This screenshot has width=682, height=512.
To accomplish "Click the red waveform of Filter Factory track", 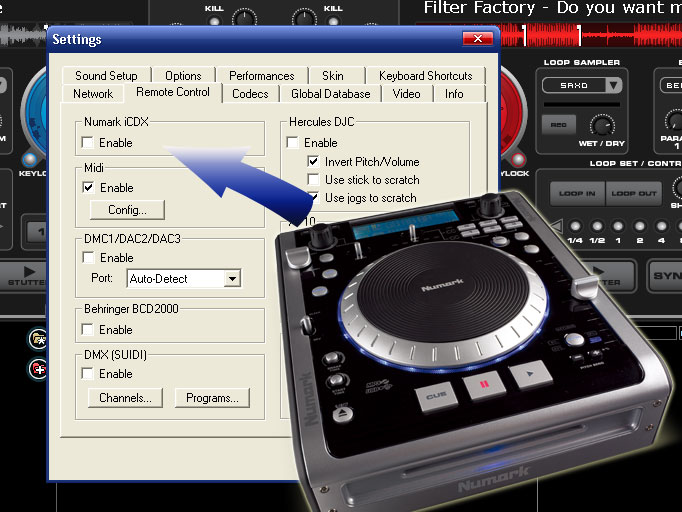I will pyautogui.click(x=591, y=35).
